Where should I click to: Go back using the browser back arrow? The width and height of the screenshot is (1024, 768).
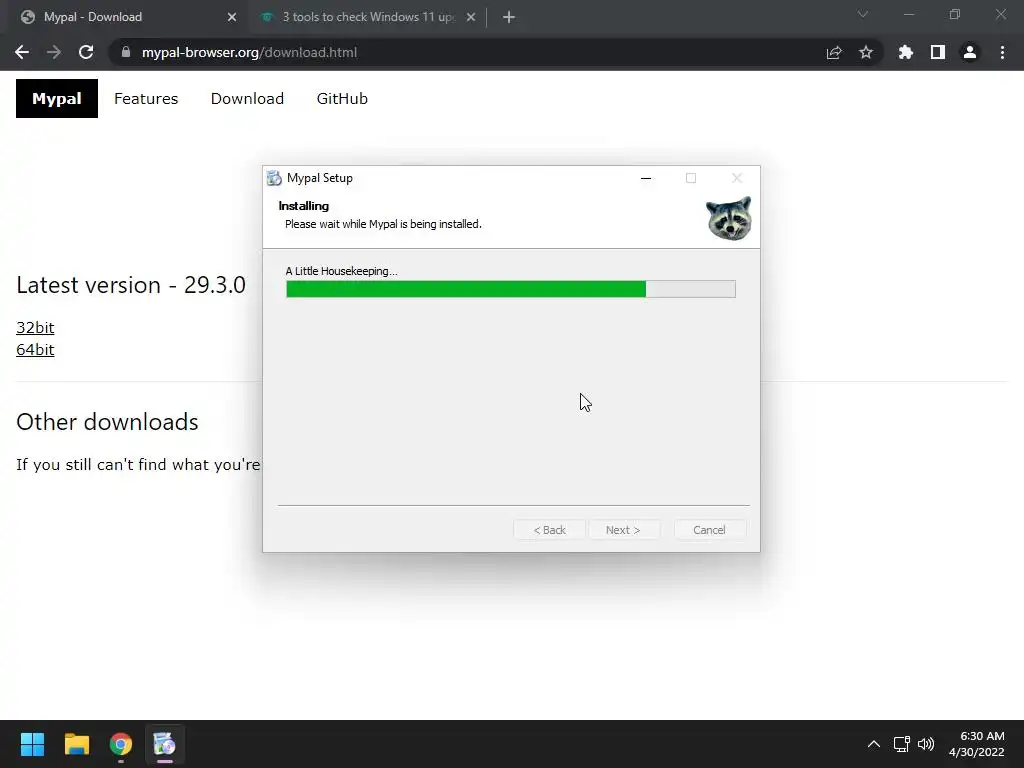22,52
